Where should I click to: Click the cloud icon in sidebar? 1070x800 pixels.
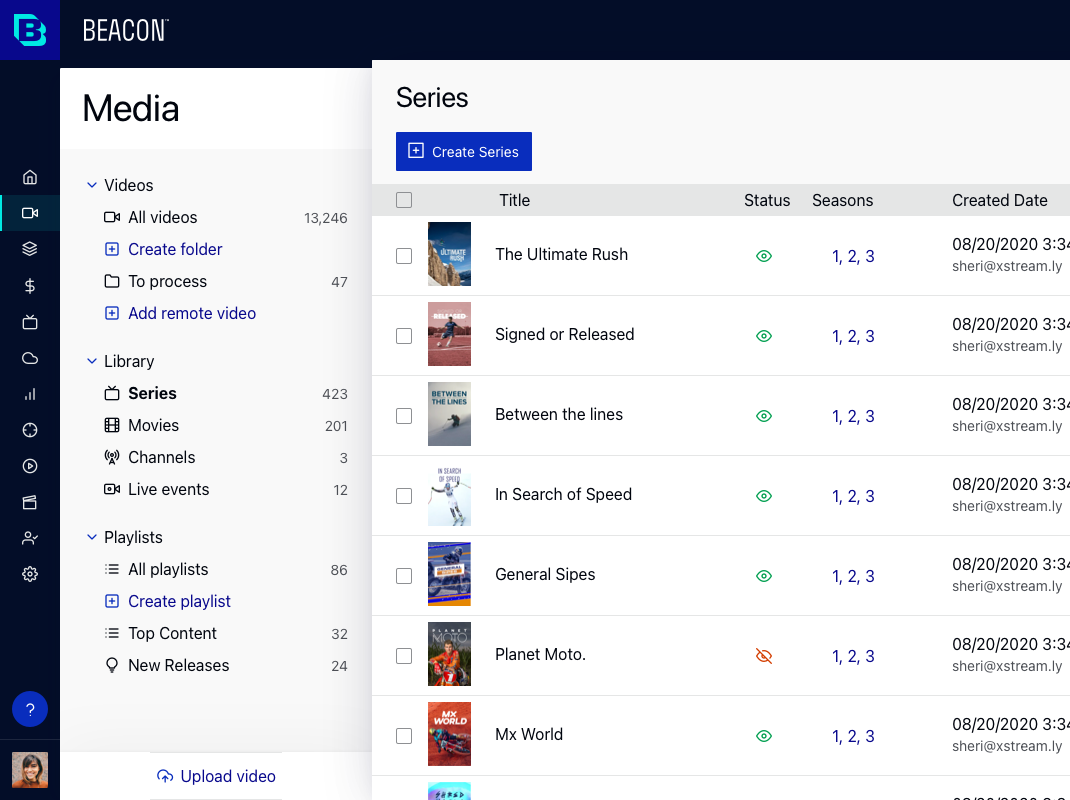click(30, 358)
